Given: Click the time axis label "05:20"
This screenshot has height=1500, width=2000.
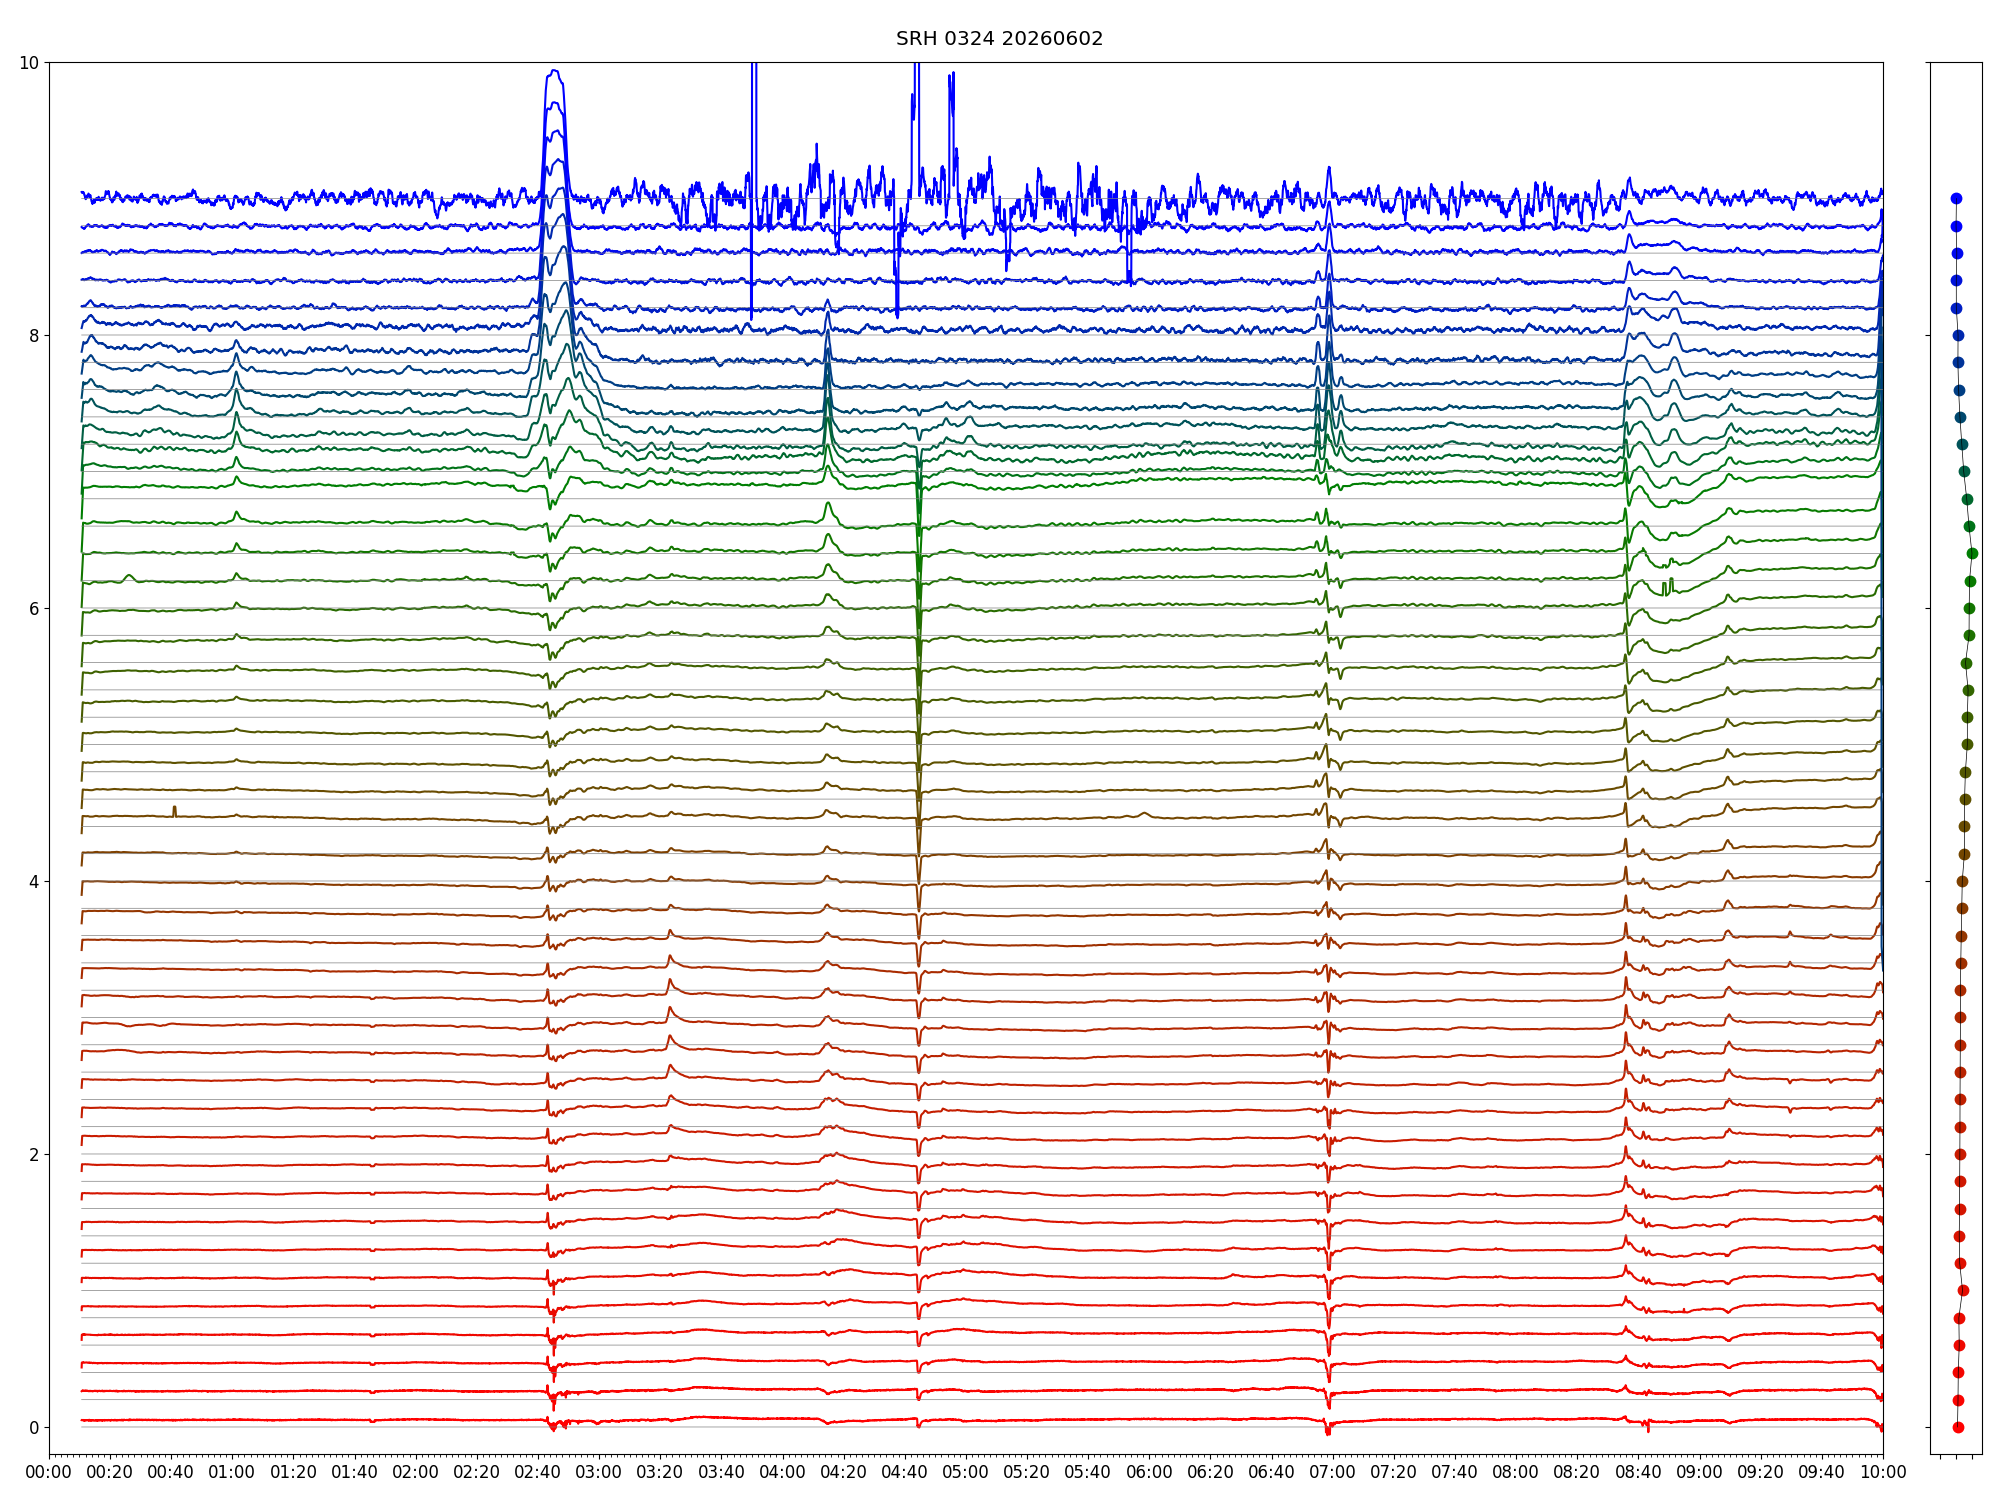Looking at the screenshot, I should pos(1027,1473).
